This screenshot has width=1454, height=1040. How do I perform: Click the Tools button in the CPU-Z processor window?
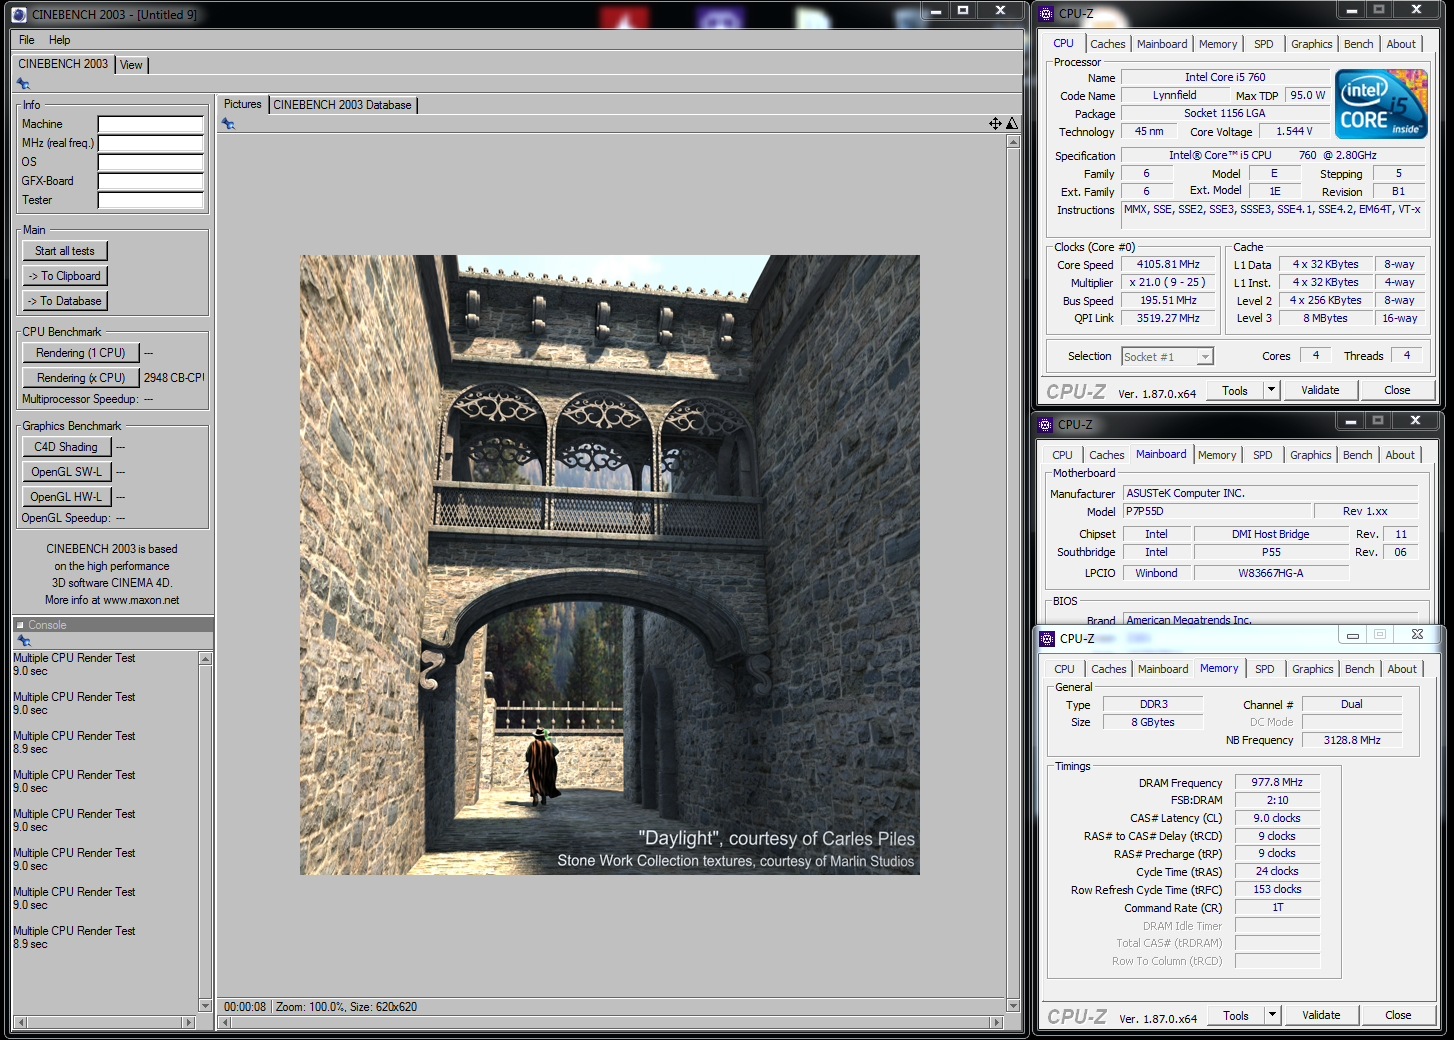point(1235,390)
